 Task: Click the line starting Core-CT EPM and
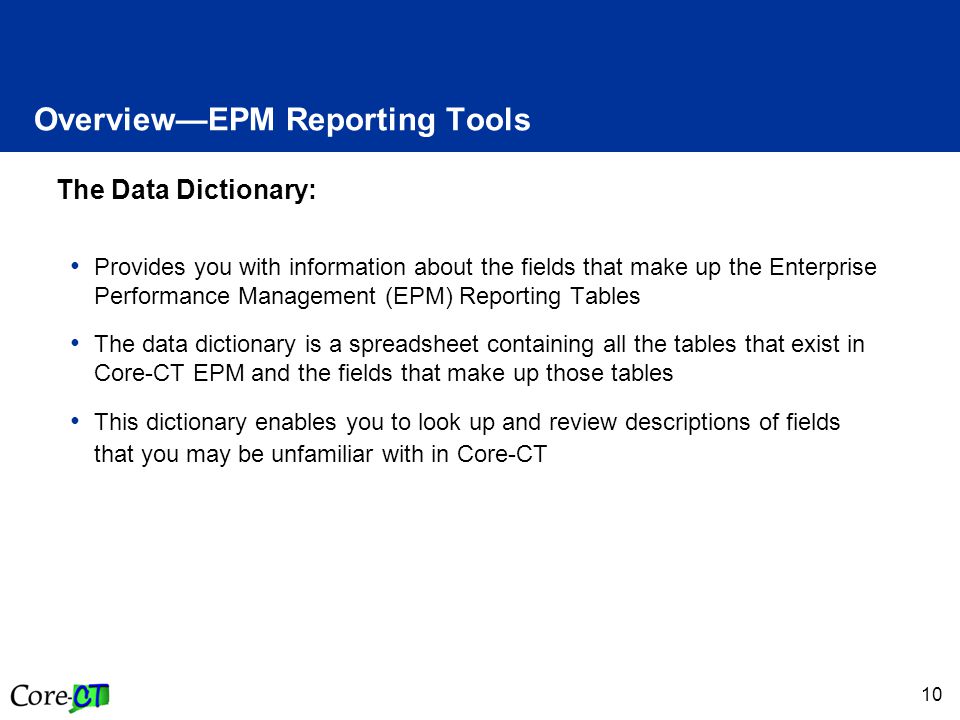[x=383, y=373]
